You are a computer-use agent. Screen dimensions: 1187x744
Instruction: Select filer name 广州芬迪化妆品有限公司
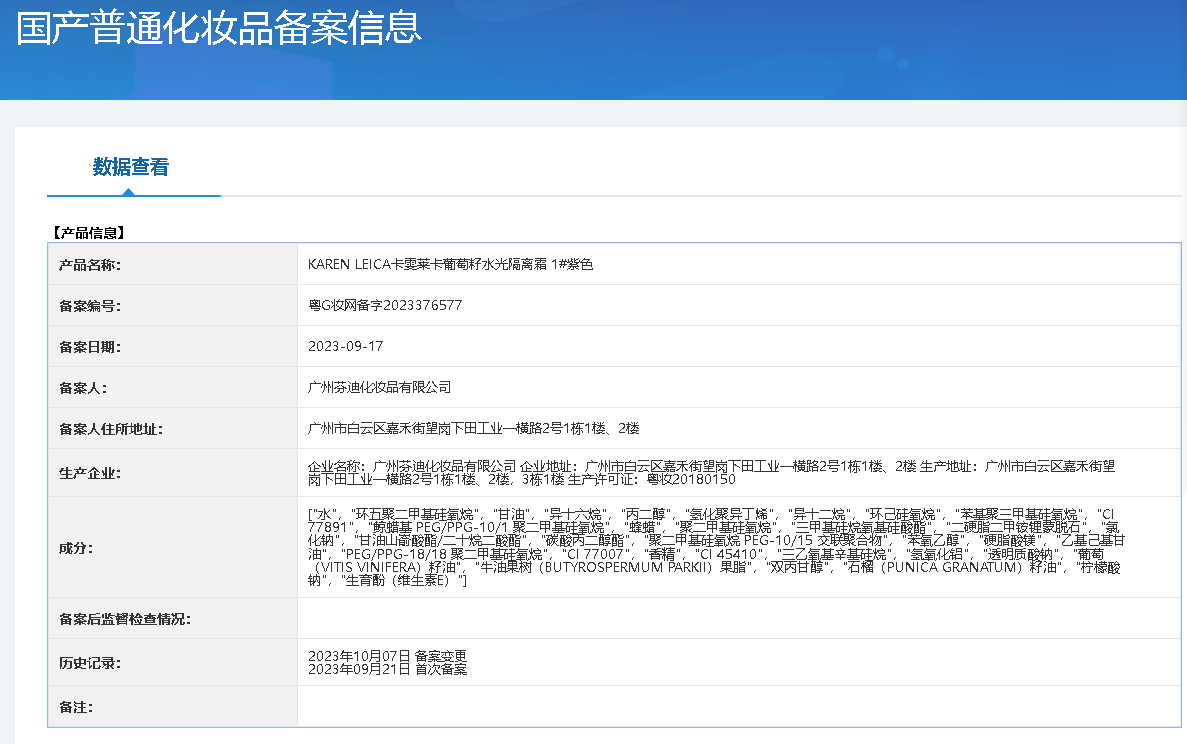coord(379,387)
